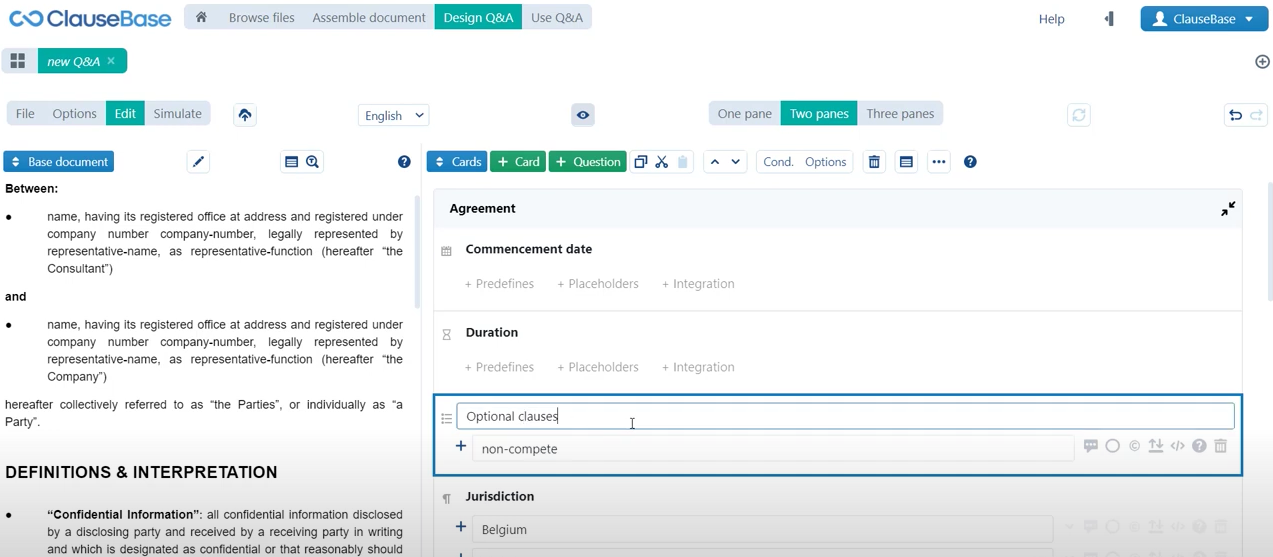Click the trash icon in the cards toolbar
The image size is (1273, 557).
pyautogui.click(x=874, y=162)
